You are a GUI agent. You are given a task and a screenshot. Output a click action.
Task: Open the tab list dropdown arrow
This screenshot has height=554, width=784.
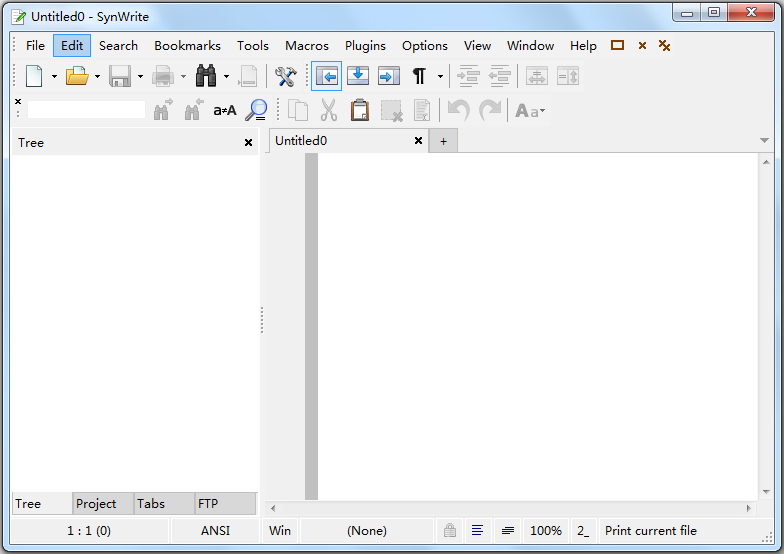click(764, 140)
